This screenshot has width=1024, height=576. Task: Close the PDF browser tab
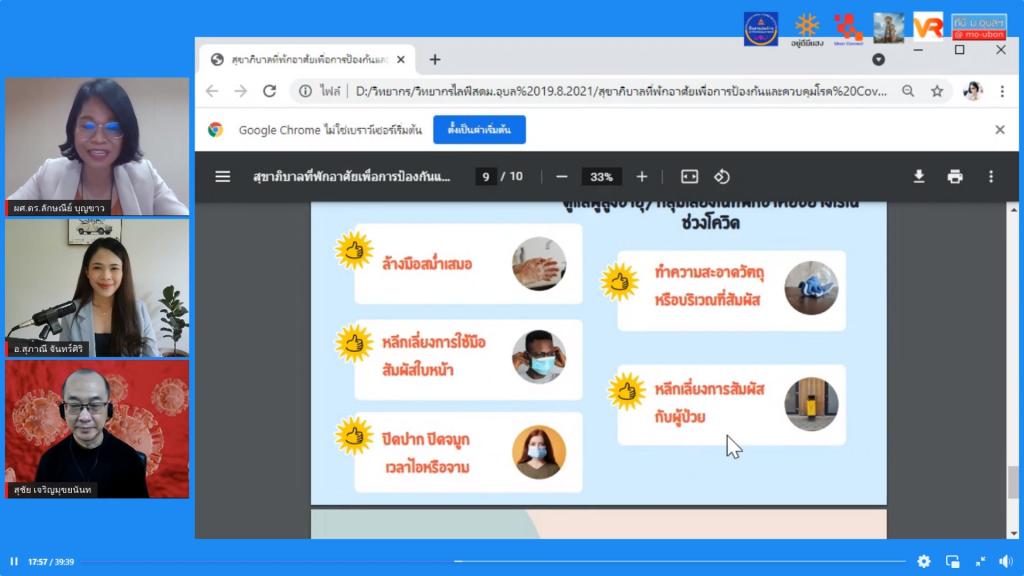click(401, 59)
